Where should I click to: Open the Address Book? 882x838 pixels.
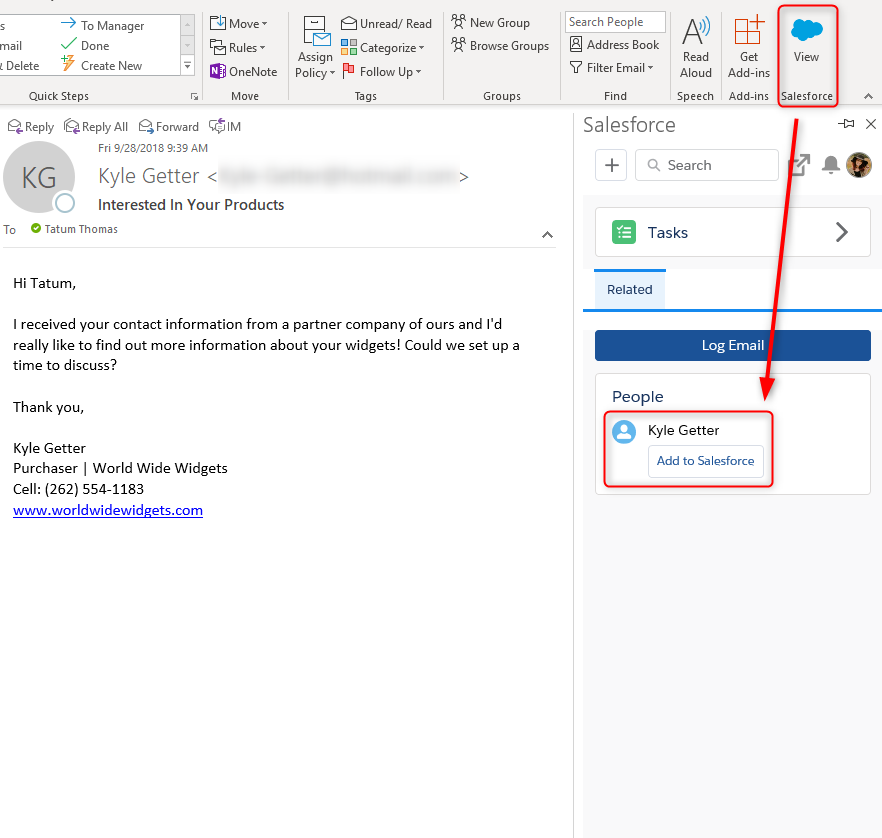tap(614, 44)
